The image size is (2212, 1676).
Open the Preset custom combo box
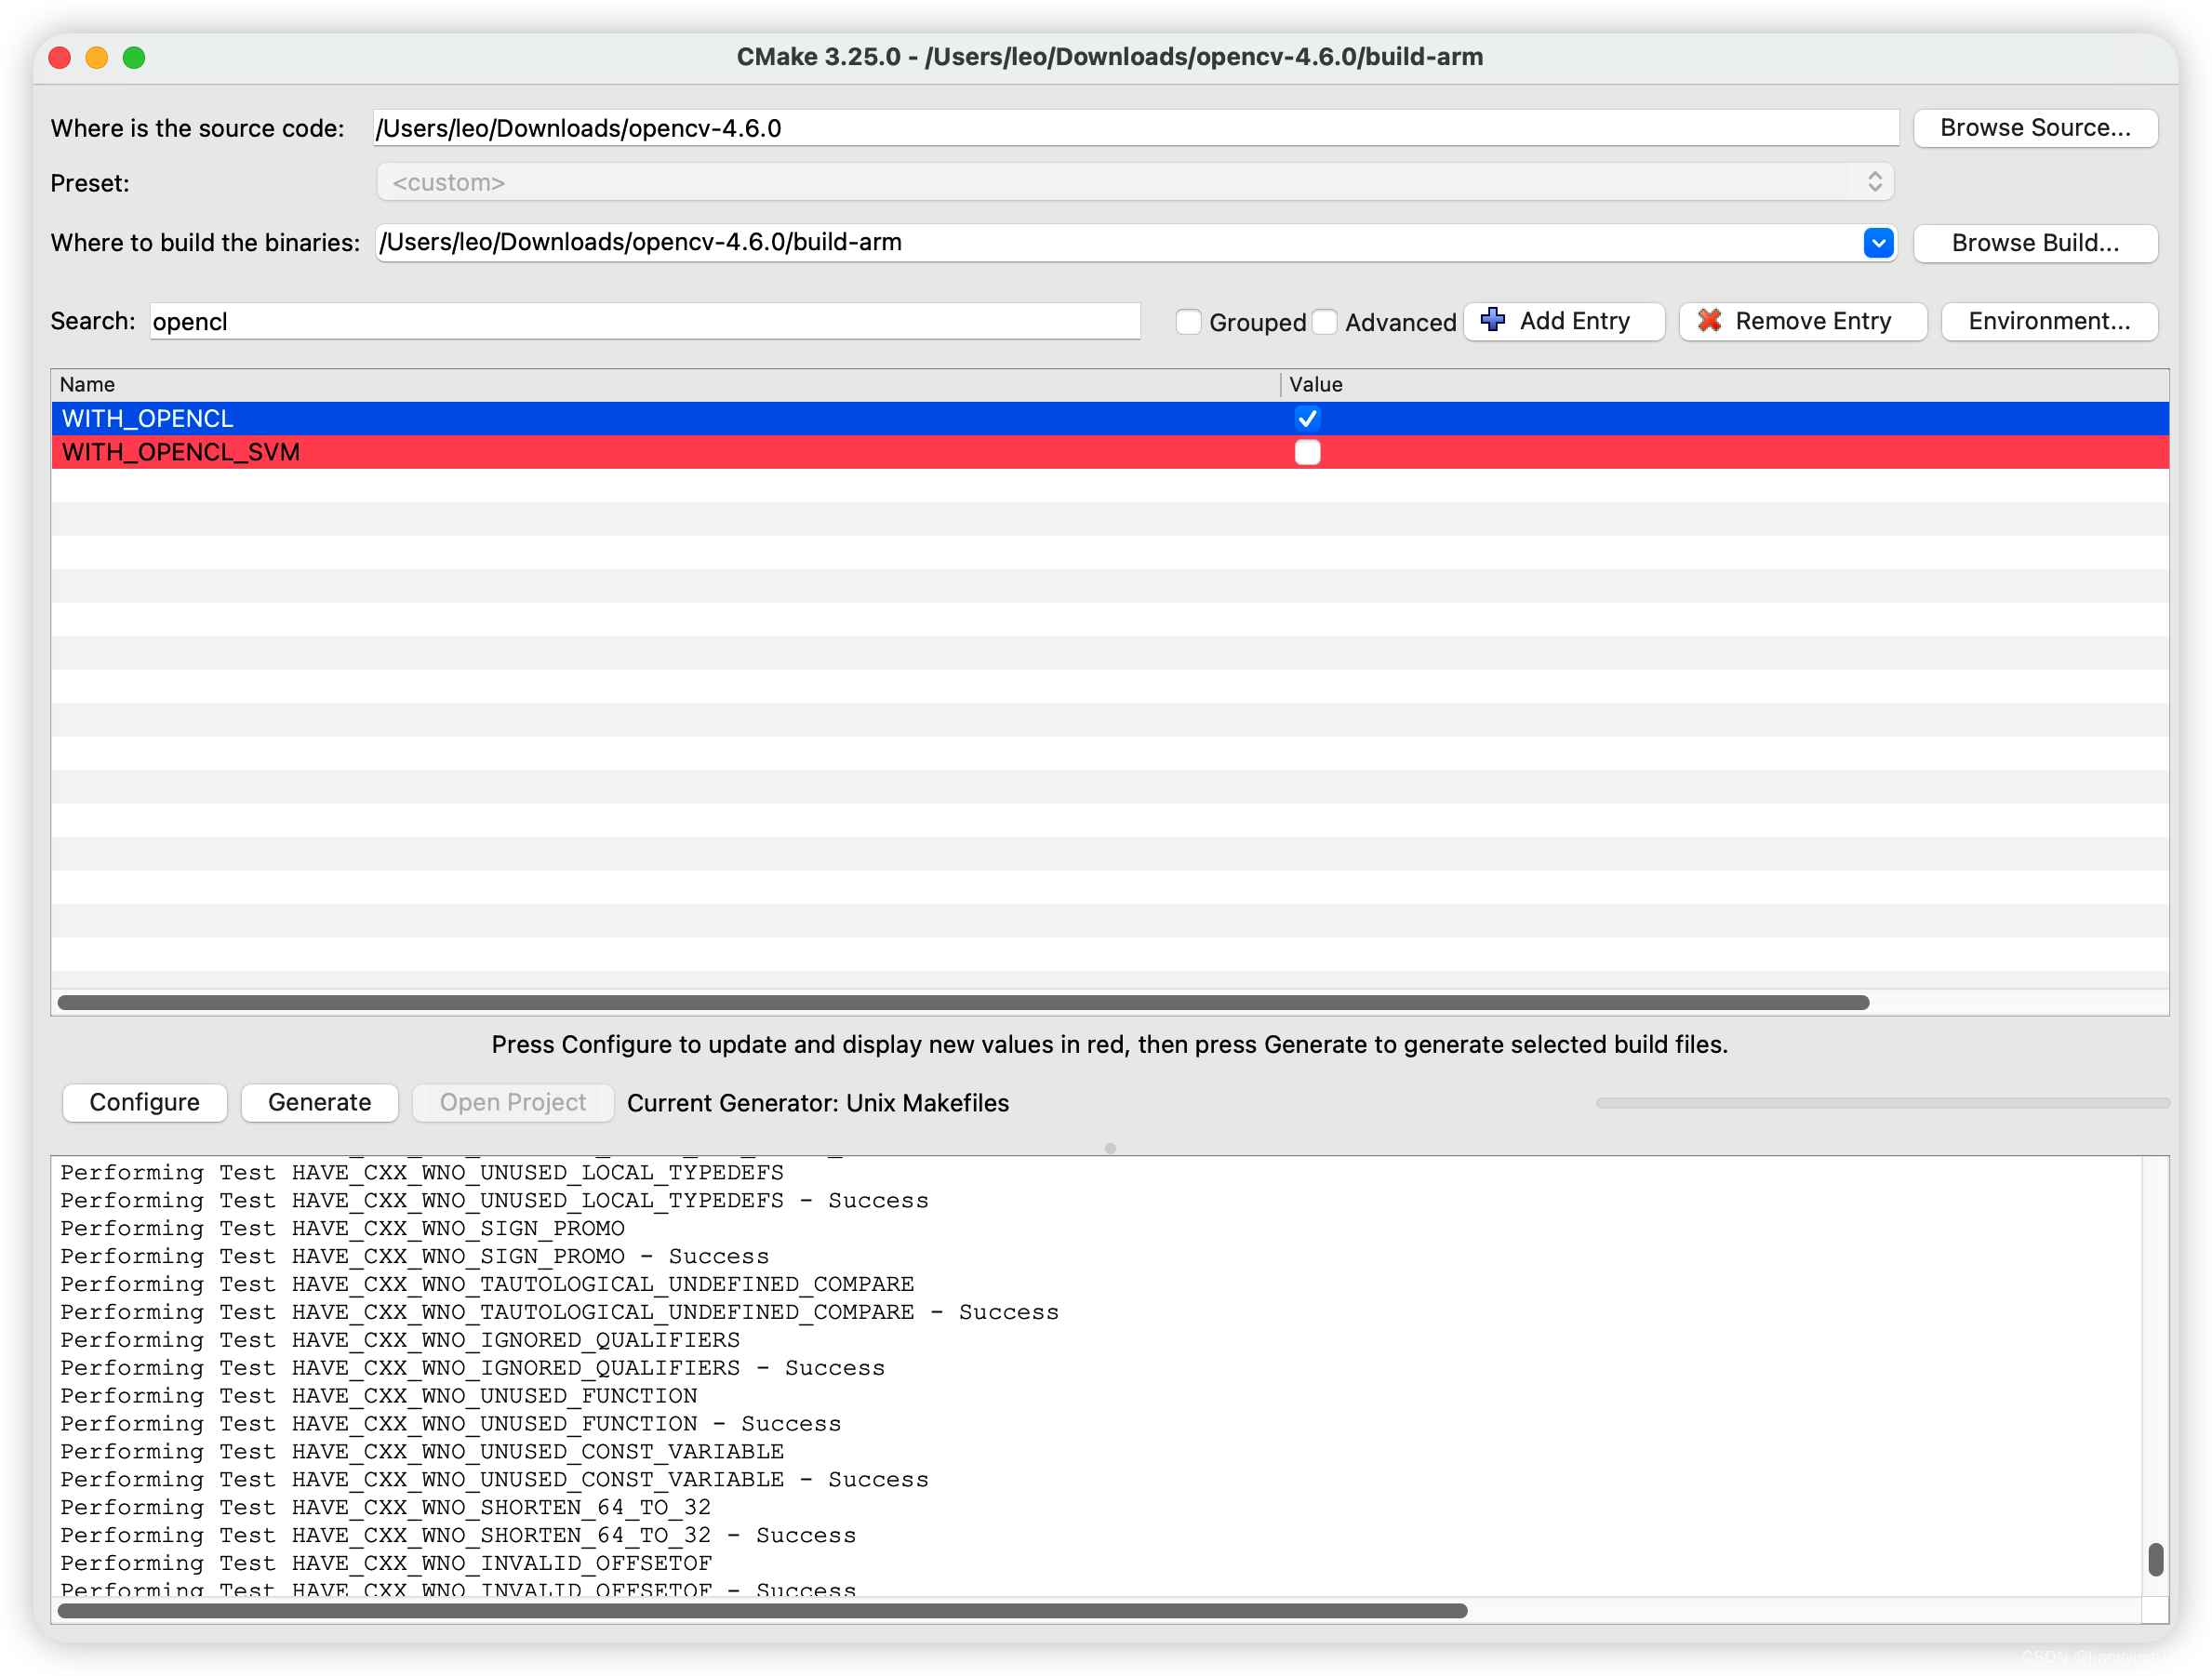click(x=1134, y=182)
